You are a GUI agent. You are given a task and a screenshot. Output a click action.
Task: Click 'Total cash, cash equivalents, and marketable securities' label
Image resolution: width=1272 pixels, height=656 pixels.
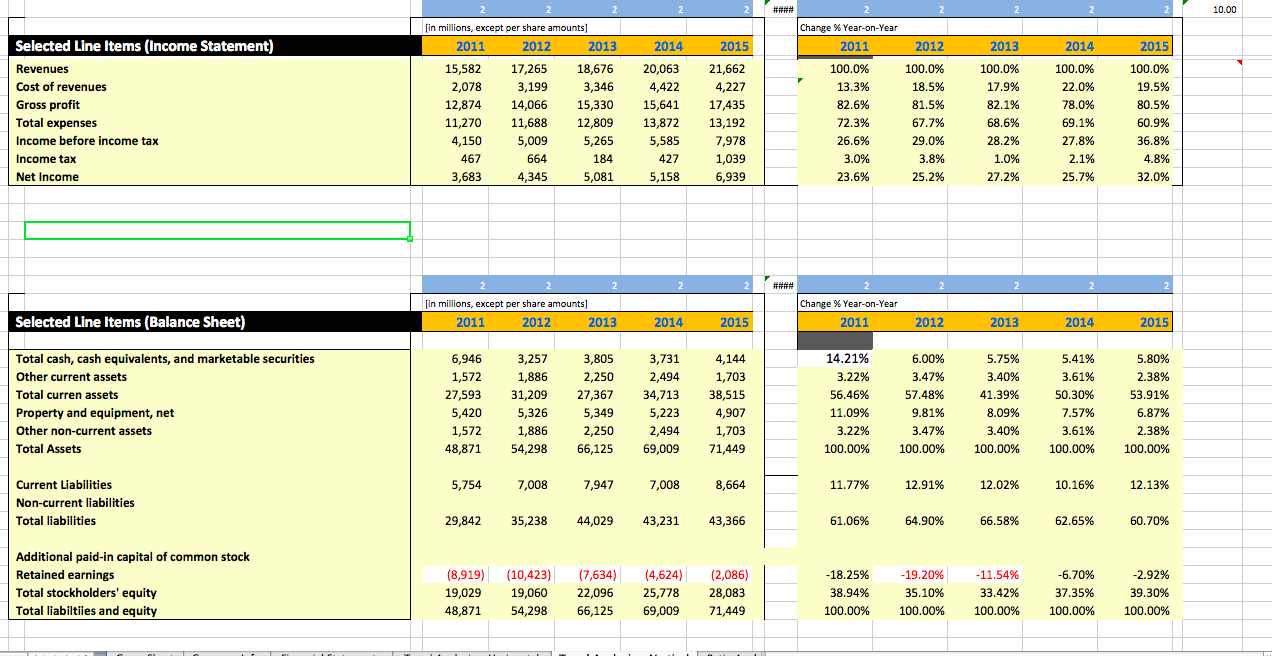tap(165, 359)
